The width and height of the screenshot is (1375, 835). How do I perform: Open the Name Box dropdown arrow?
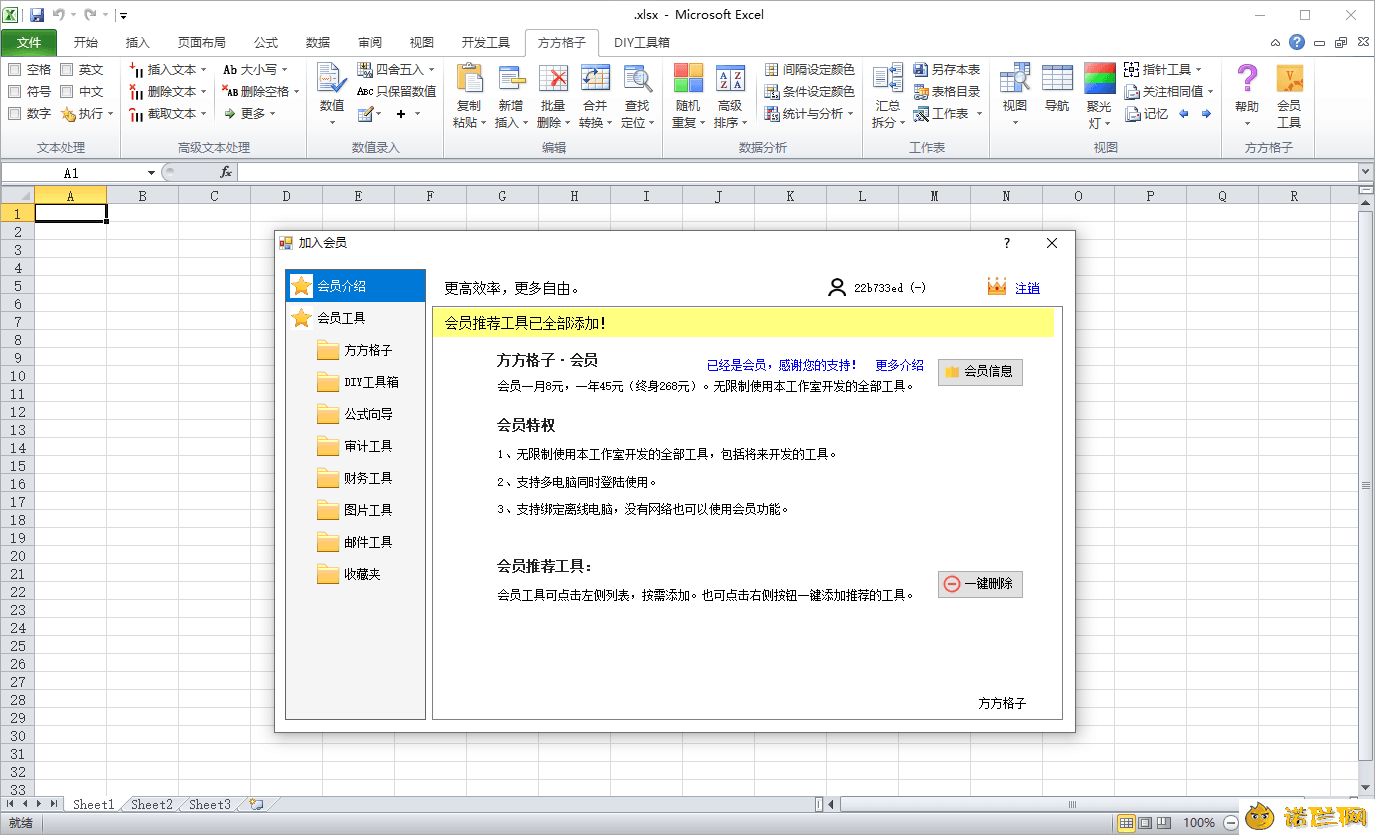click(x=151, y=173)
